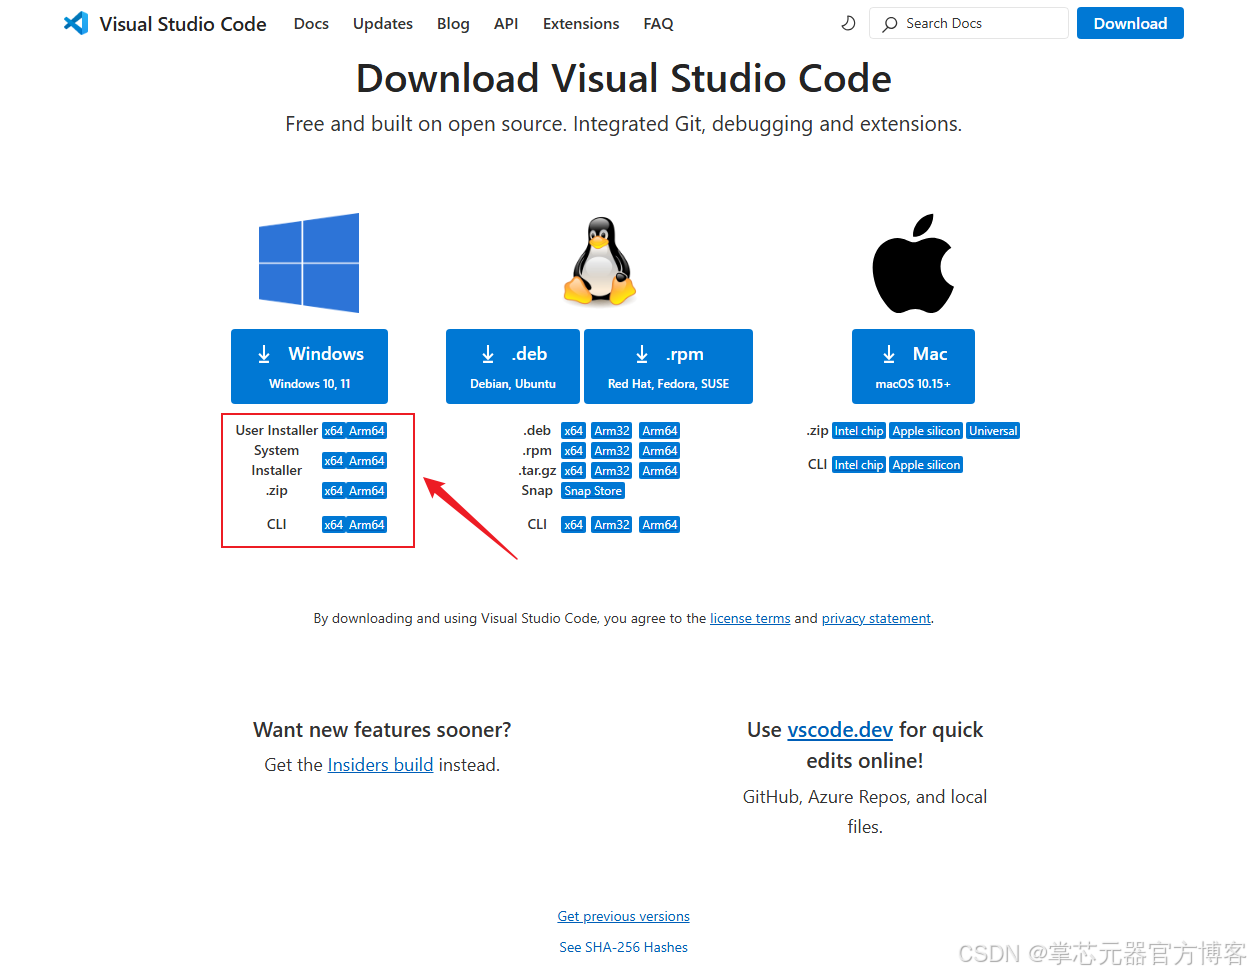Viewport: 1251px width, 975px height.
Task: Open the license terms link
Action: pyautogui.click(x=750, y=619)
